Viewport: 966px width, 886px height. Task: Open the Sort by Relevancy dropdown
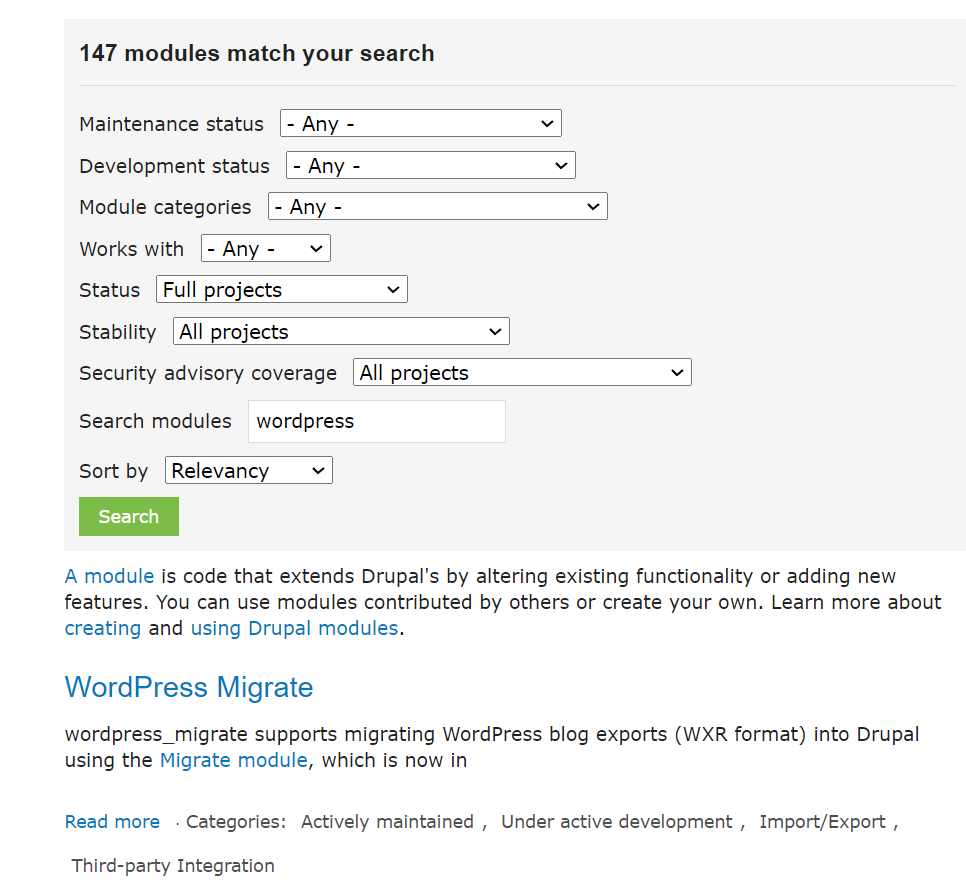coord(248,470)
